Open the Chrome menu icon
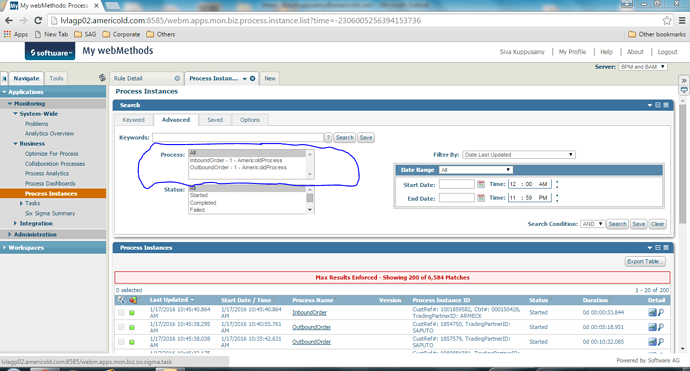The height and width of the screenshot is (371, 690). pos(682,21)
